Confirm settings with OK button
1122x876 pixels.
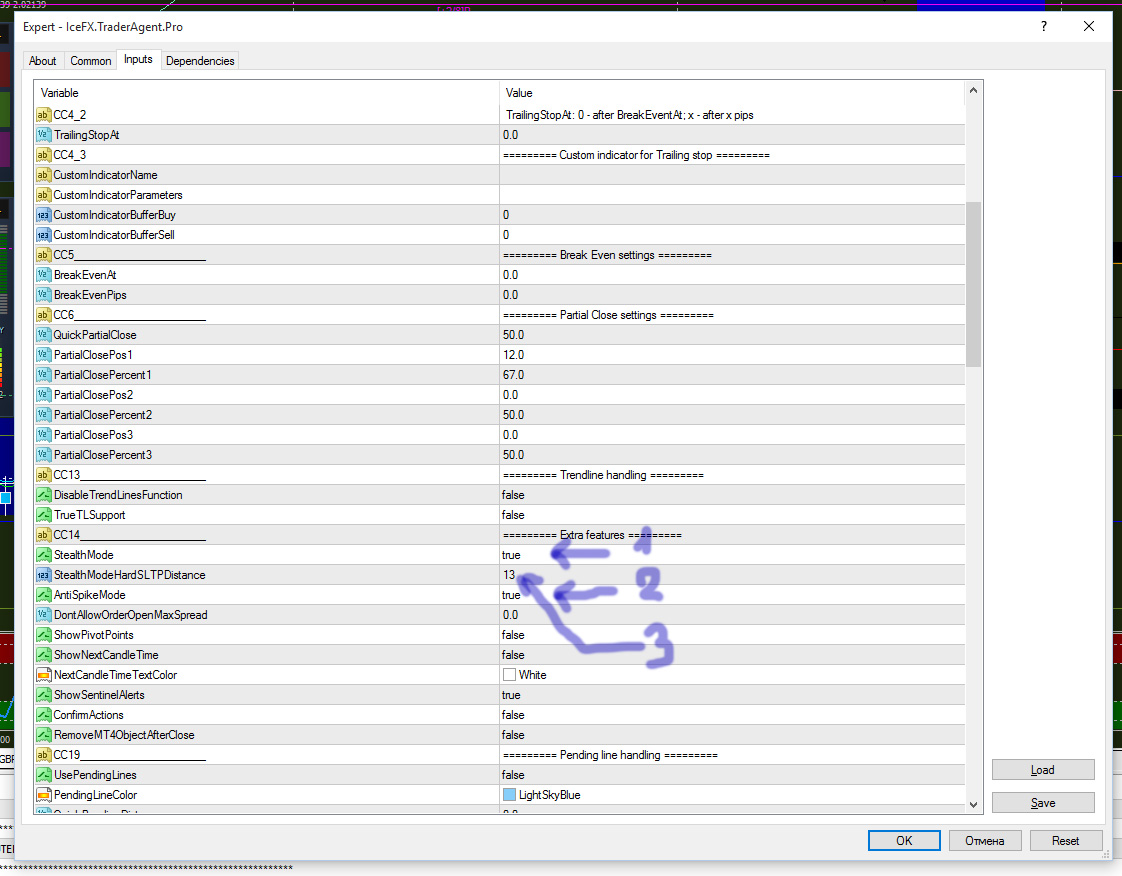[x=904, y=841]
